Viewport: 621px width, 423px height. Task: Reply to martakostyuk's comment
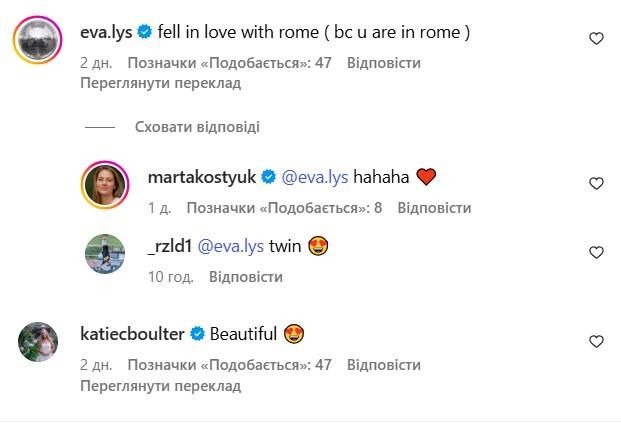[x=434, y=208]
